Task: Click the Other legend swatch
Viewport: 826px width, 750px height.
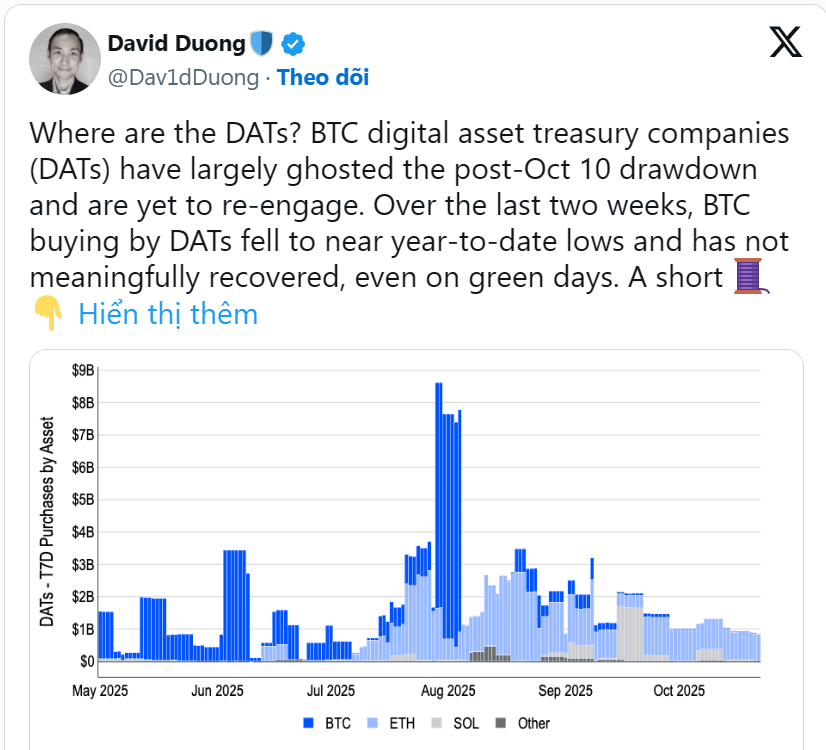Action: (x=502, y=723)
